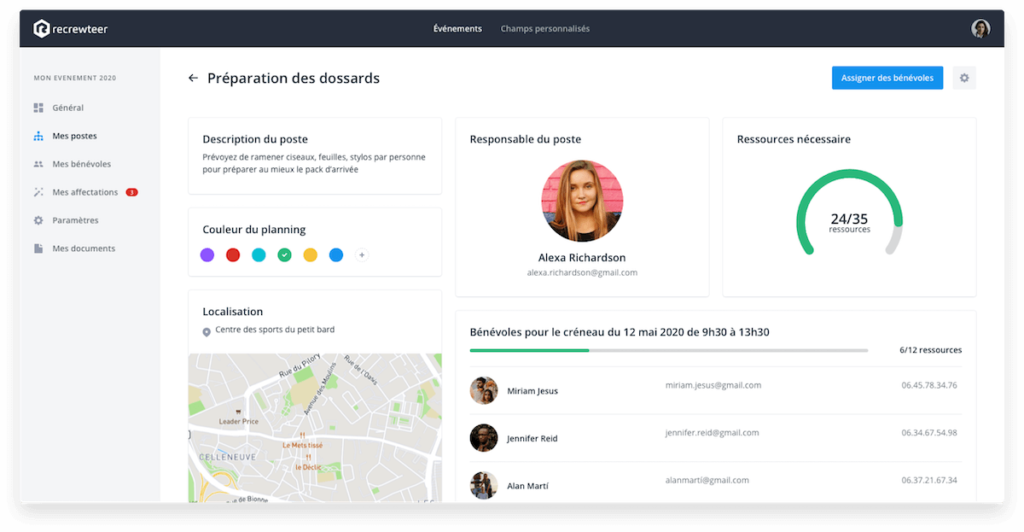Click Assigner des bénévoles button

pyautogui.click(x=887, y=78)
